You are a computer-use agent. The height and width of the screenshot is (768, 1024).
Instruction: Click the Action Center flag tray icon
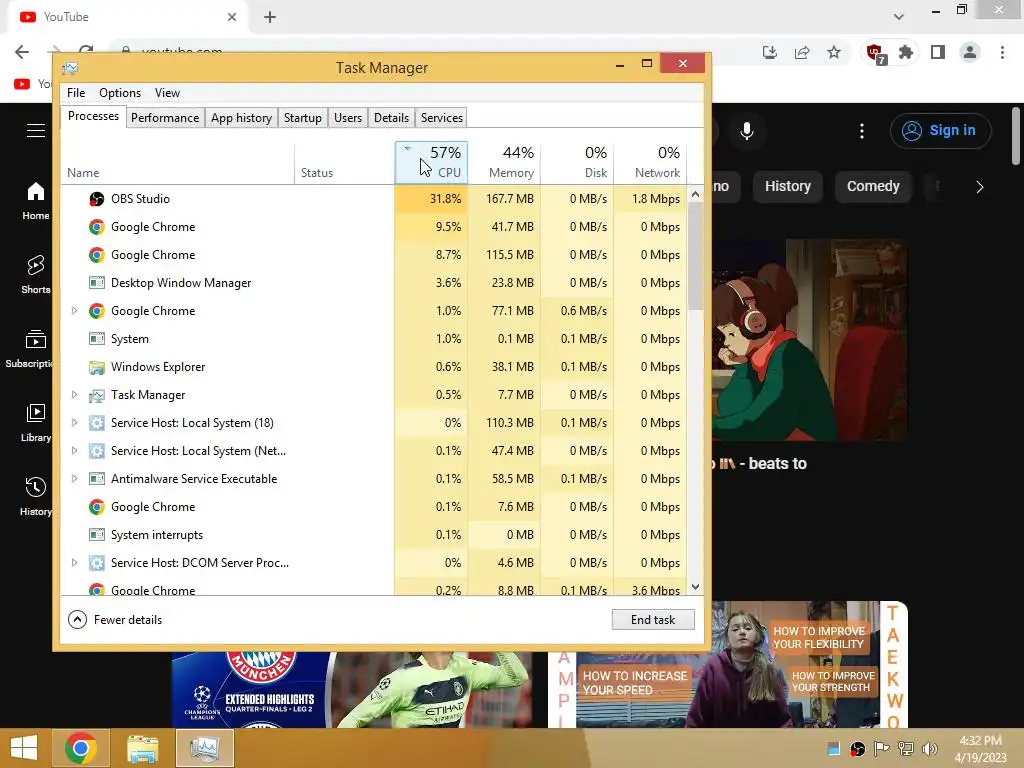point(881,749)
